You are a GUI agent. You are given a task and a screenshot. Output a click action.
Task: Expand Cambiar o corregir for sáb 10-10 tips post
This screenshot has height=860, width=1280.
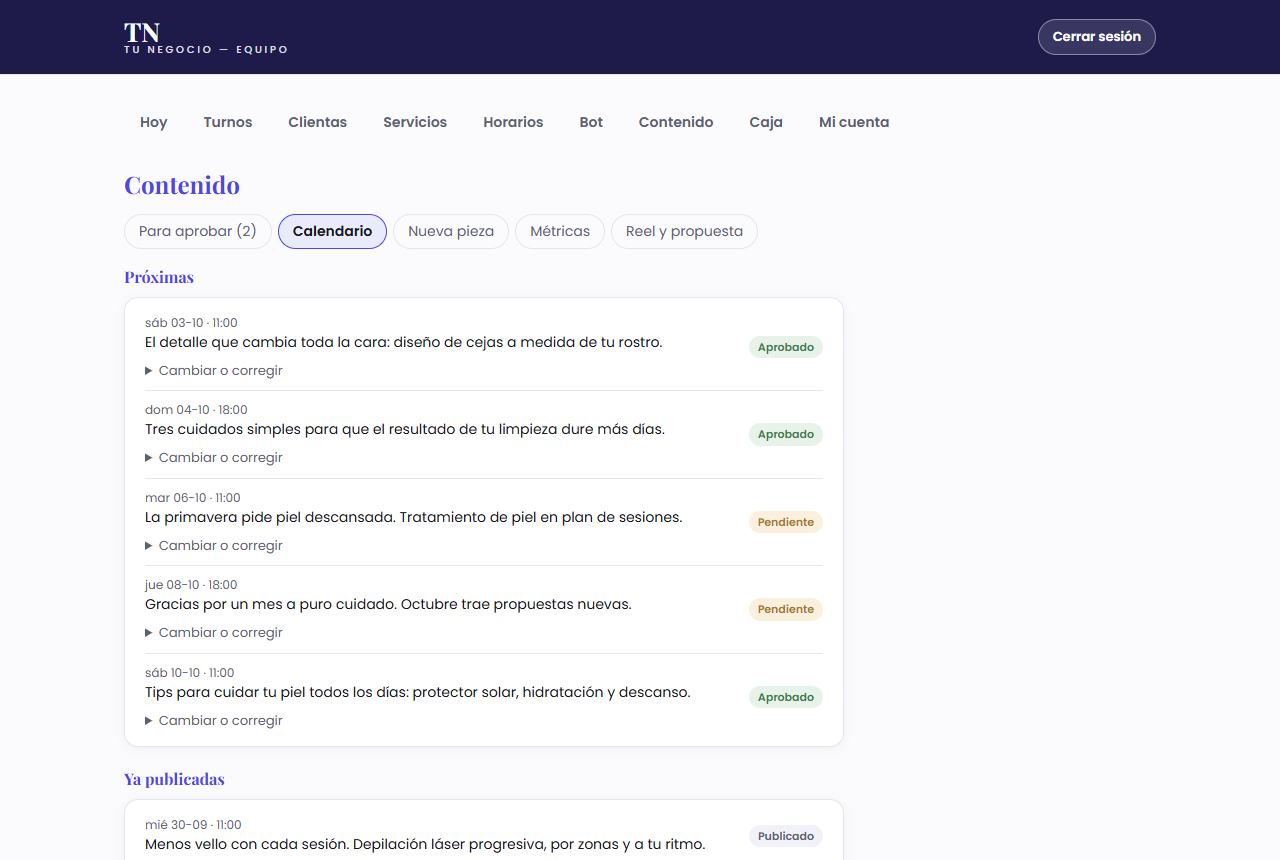[214, 720]
